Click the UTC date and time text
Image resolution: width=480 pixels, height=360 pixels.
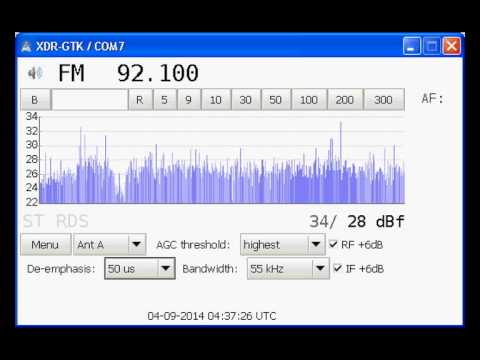(212, 316)
